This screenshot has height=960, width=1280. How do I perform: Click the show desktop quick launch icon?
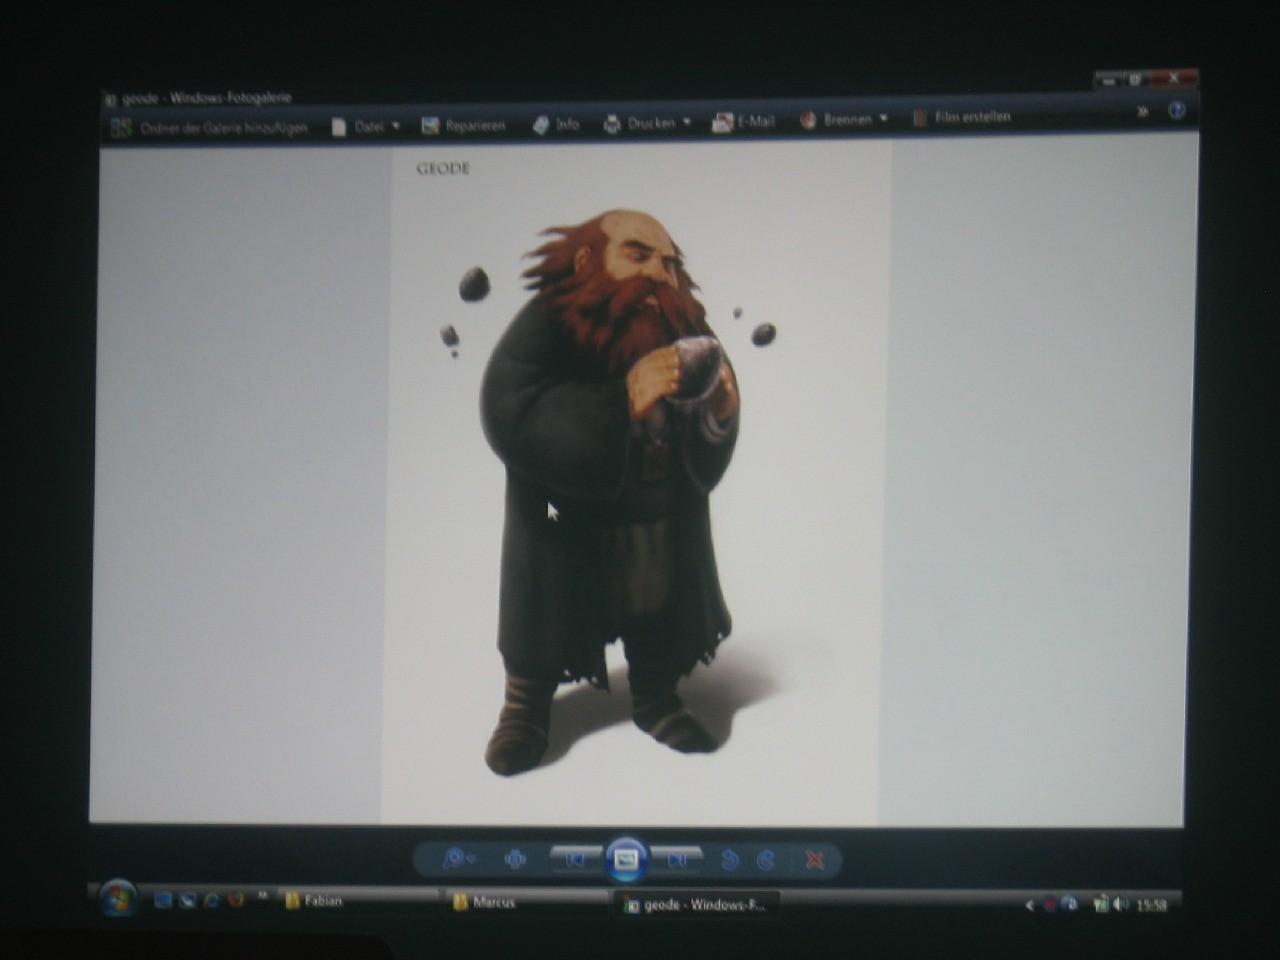click(163, 901)
